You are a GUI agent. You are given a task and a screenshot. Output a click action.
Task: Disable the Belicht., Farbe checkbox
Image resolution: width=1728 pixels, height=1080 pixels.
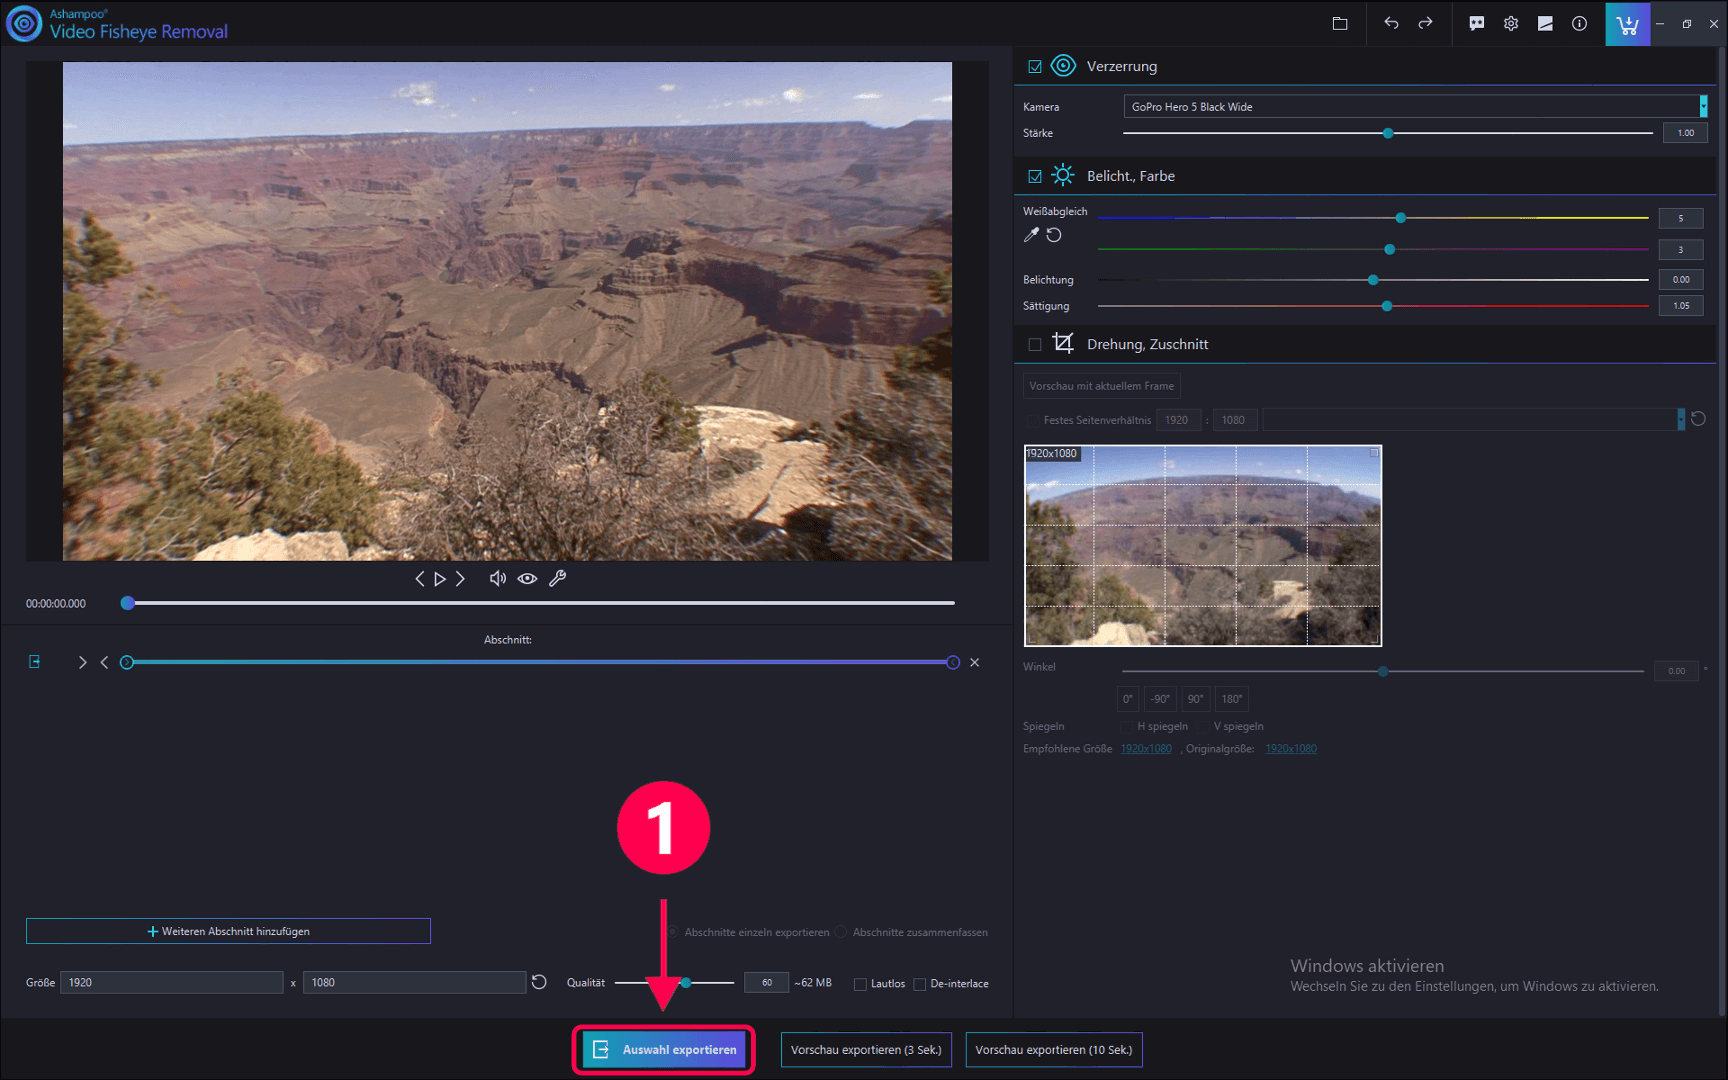pos(1035,176)
